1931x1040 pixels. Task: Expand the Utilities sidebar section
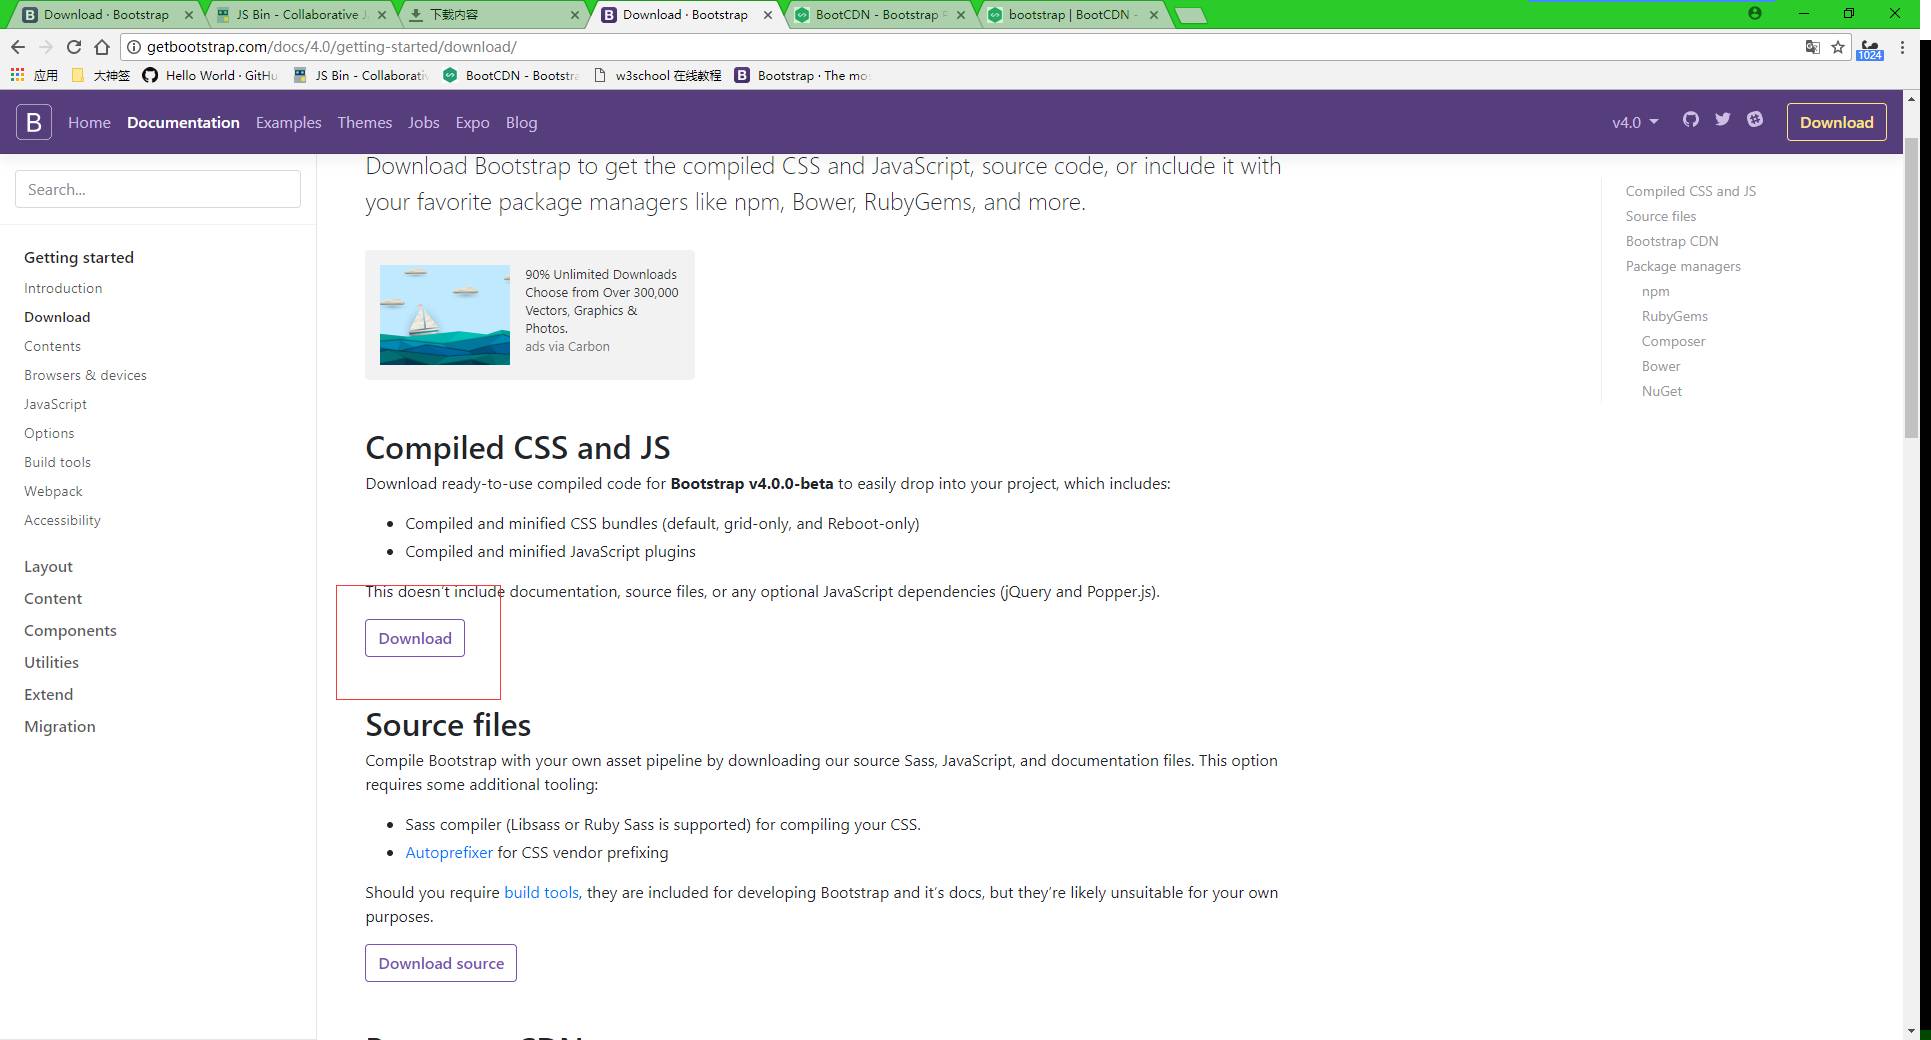coord(51,662)
